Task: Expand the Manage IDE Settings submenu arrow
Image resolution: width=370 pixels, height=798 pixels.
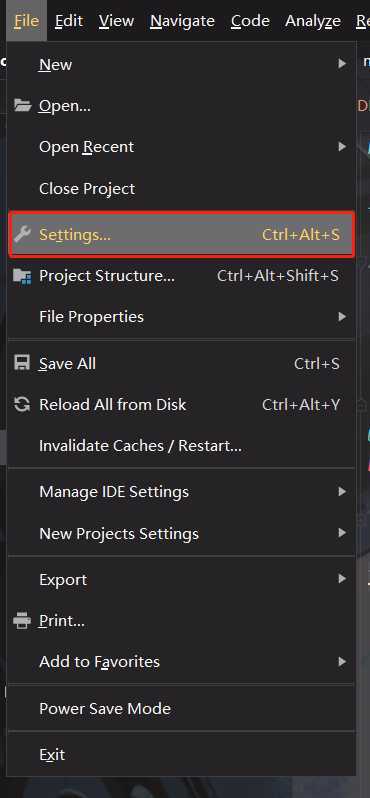Action: [x=342, y=492]
